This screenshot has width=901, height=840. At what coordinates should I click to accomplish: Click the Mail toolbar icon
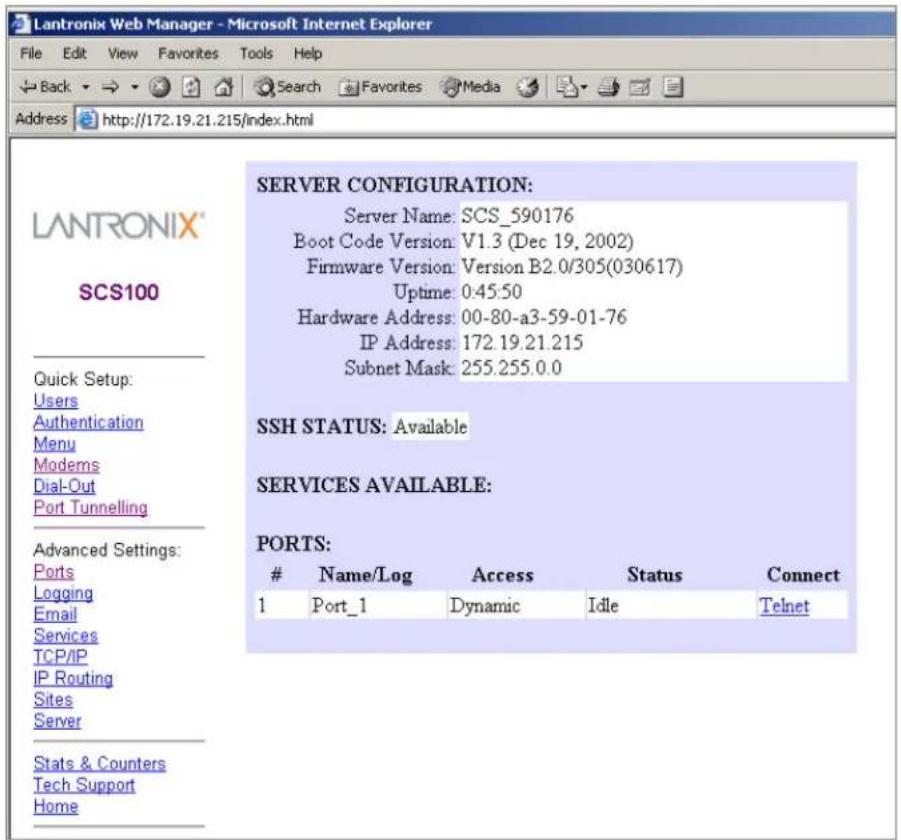click(x=568, y=87)
